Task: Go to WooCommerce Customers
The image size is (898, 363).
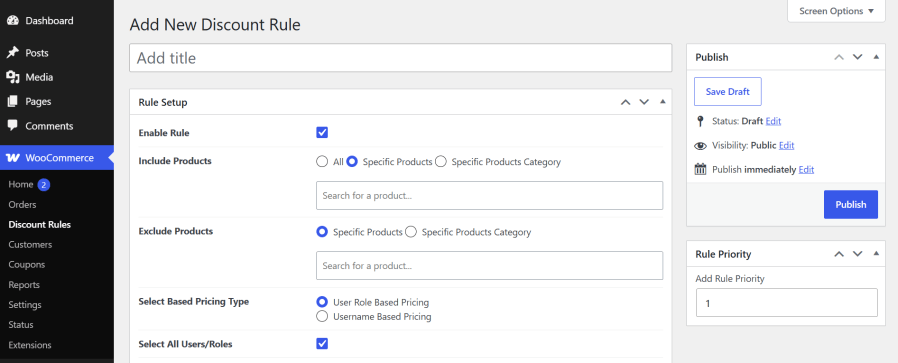Action: (30, 244)
